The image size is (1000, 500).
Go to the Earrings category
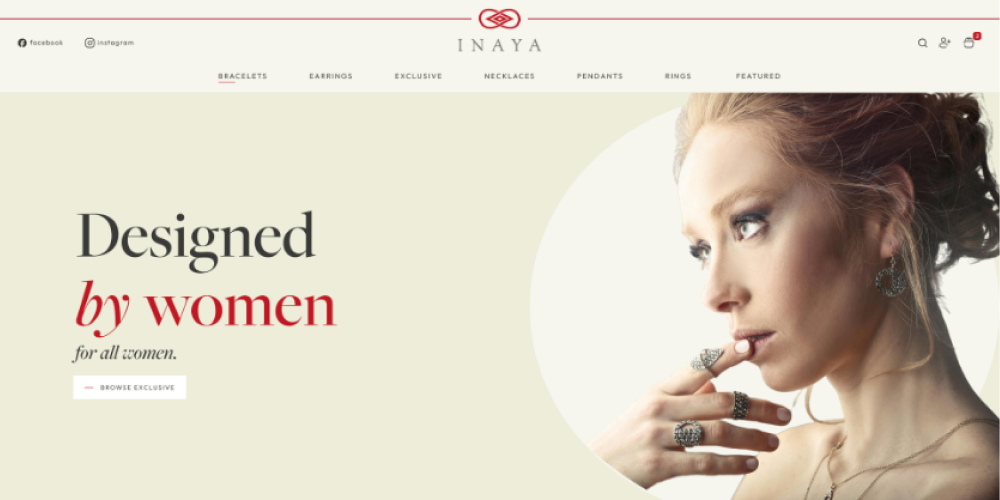330,76
